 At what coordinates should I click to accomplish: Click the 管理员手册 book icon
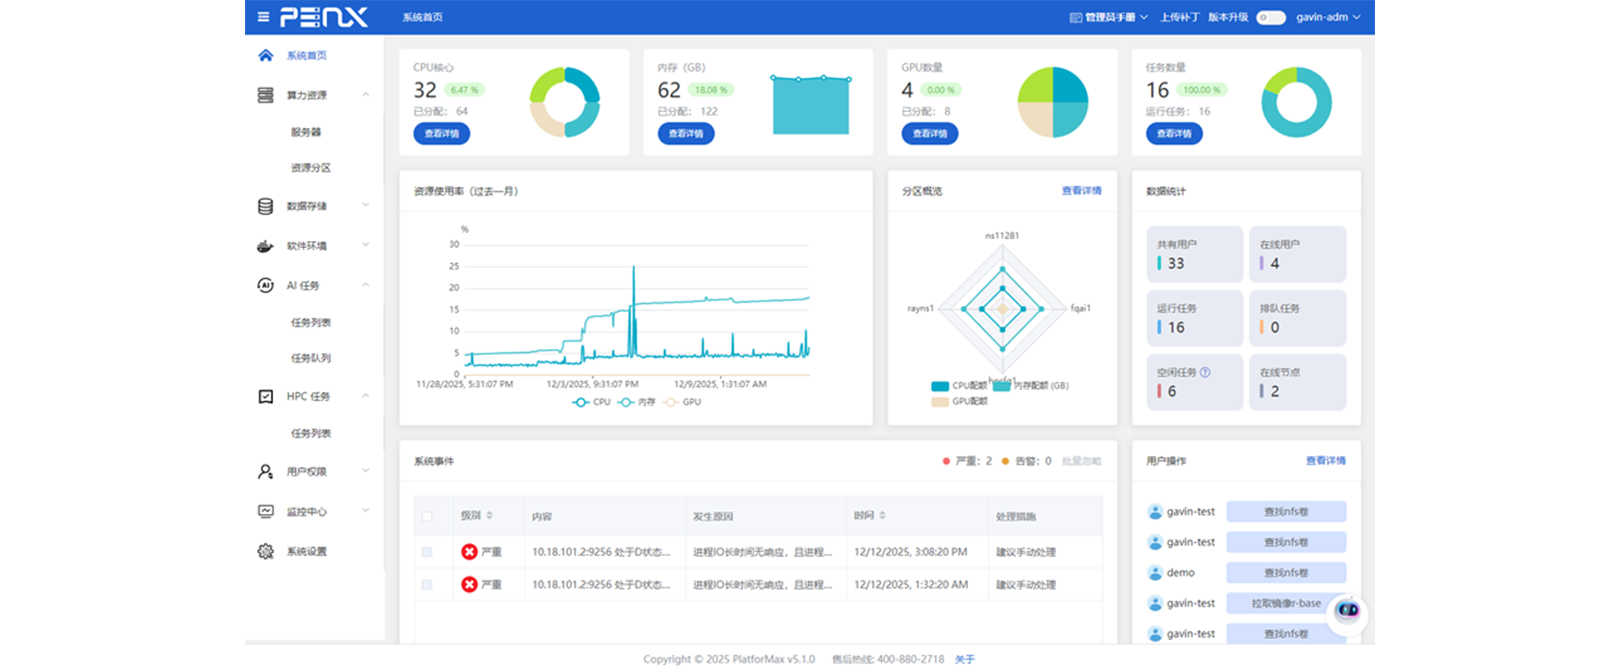[x=1076, y=17]
